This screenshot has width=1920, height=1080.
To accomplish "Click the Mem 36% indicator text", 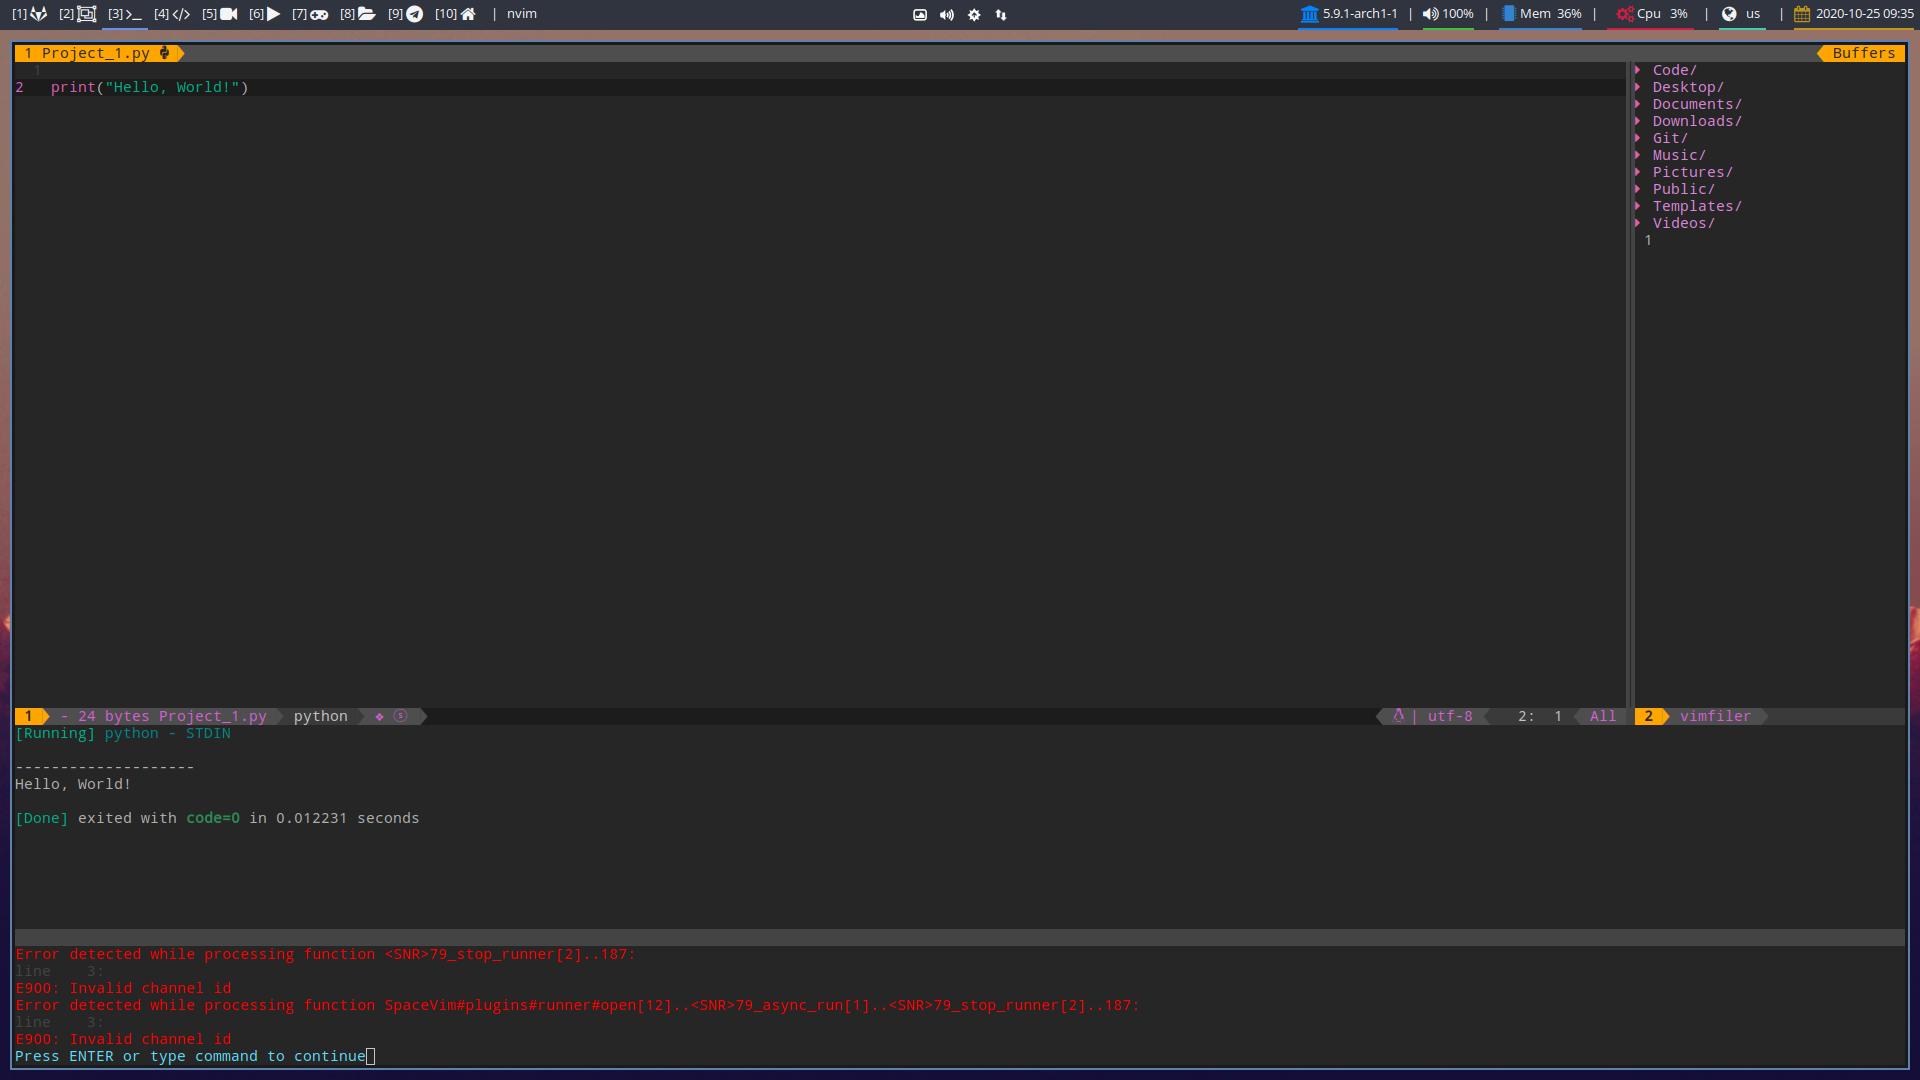I will click(x=1551, y=14).
